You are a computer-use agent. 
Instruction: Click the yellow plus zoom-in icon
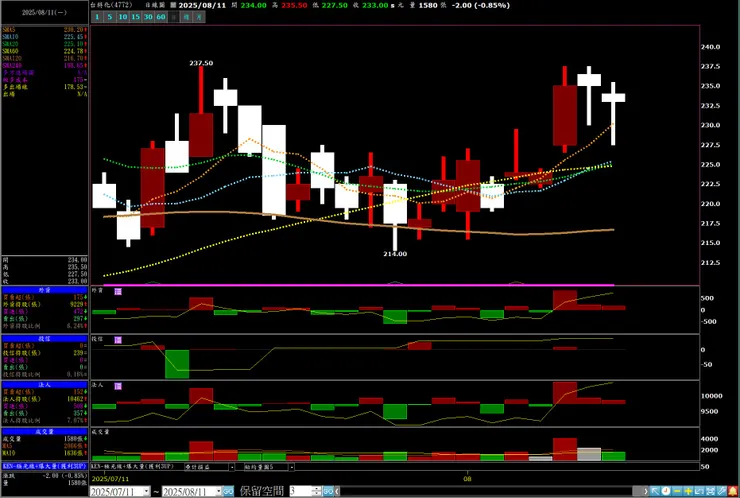tap(688, 491)
